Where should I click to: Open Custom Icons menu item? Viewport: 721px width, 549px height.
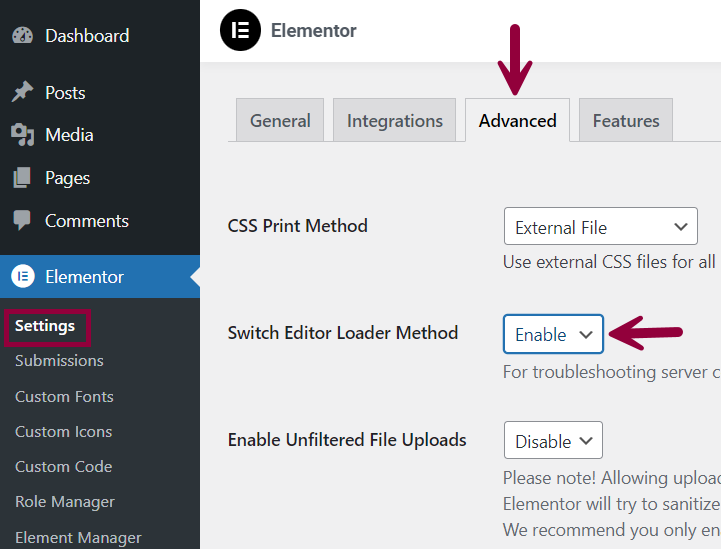[x=63, y=432]
